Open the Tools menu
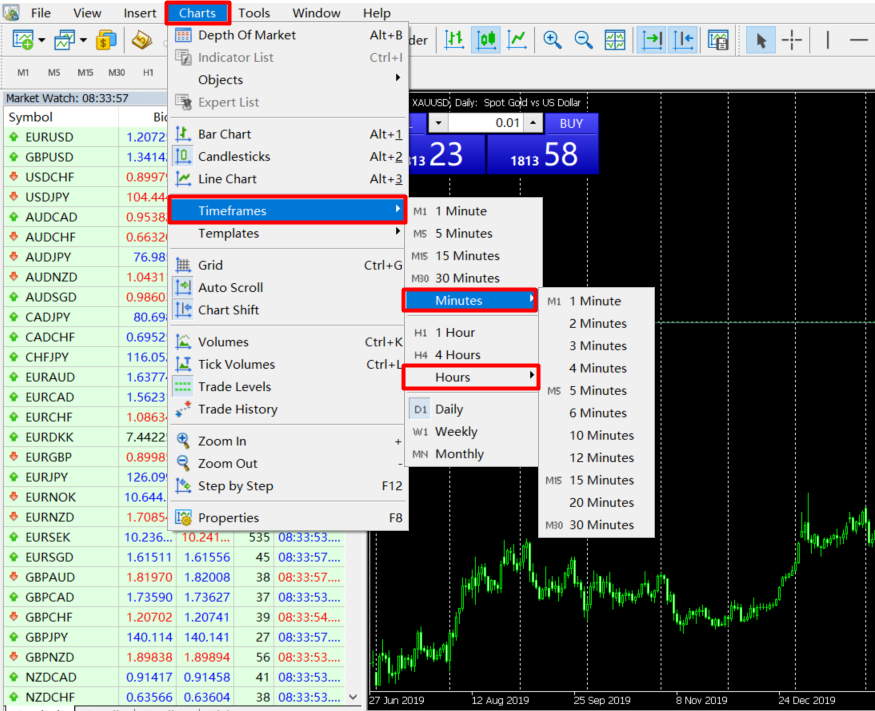The image size is (875, 711). pos(253,13)
